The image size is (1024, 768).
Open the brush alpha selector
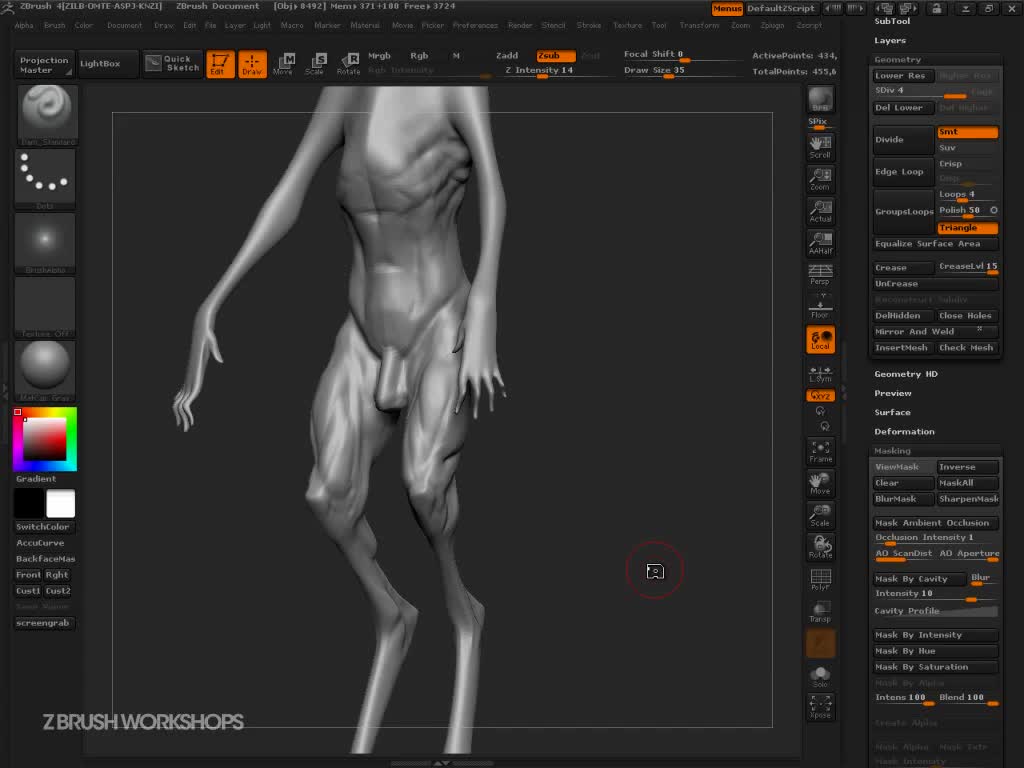pos(45,243)
